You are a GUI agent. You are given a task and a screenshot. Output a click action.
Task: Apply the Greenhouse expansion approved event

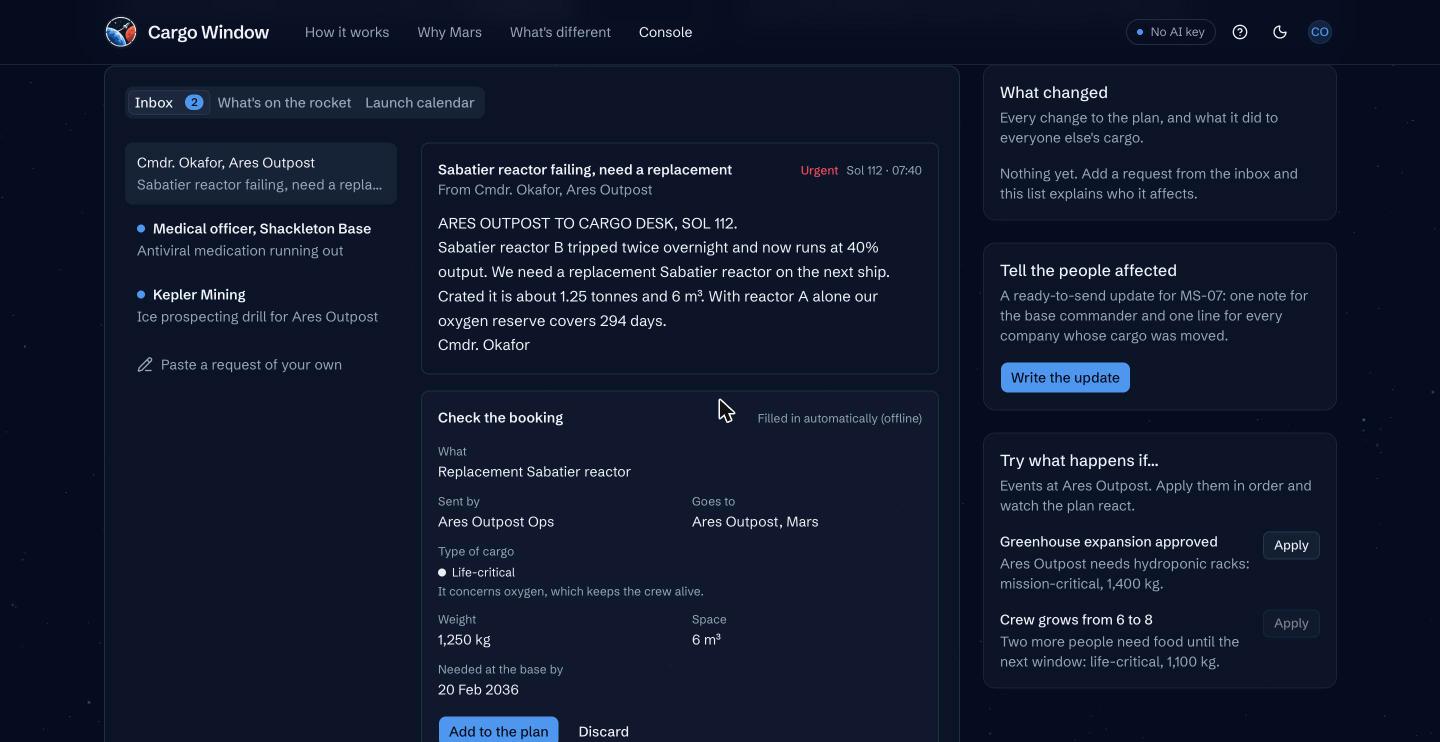point(1291,545)
